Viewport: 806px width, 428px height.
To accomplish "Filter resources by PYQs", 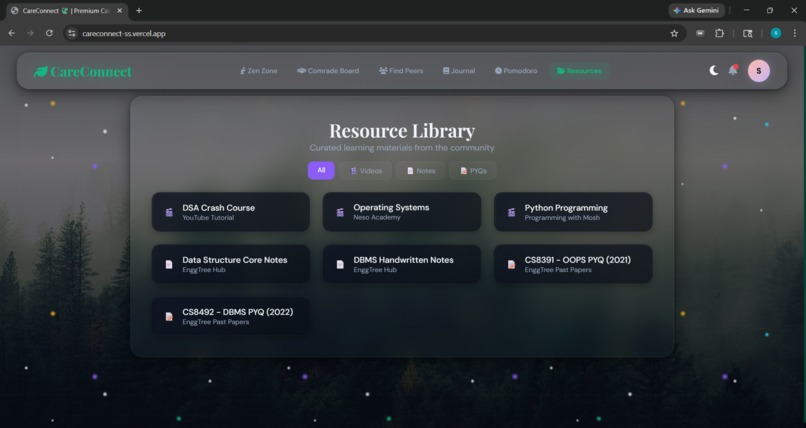I will (x=473, y=171).
